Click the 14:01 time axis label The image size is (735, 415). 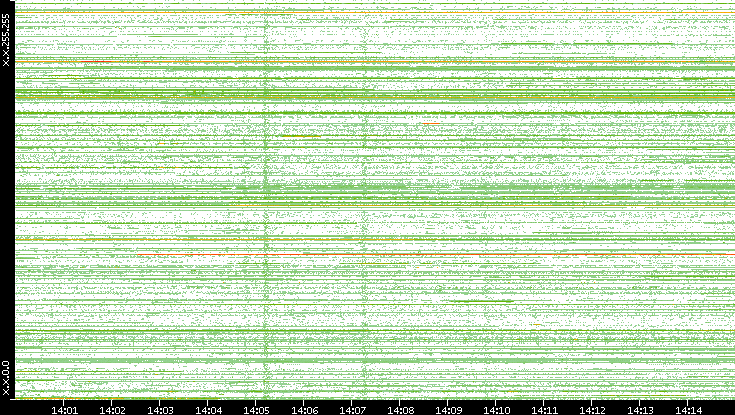(x=64, y=410)
